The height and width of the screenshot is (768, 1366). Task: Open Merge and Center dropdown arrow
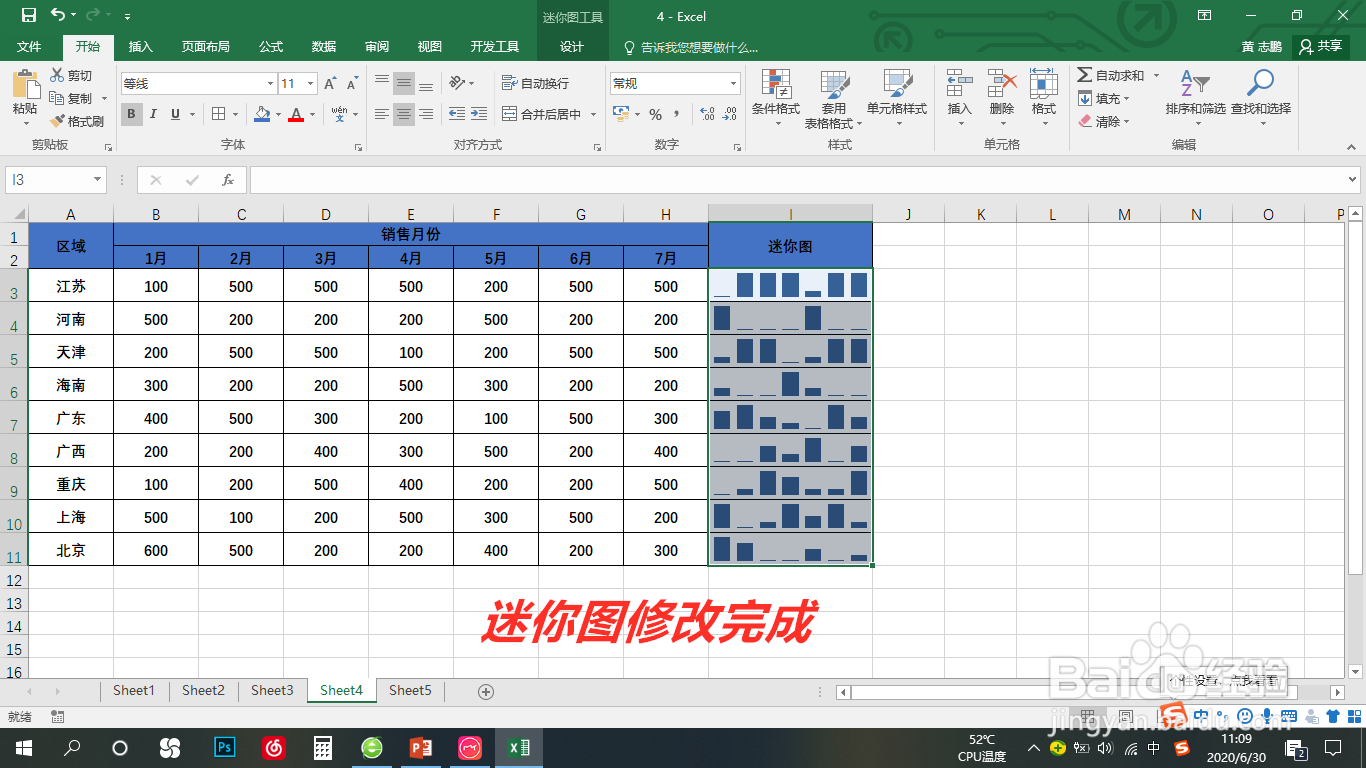[593, 114]
